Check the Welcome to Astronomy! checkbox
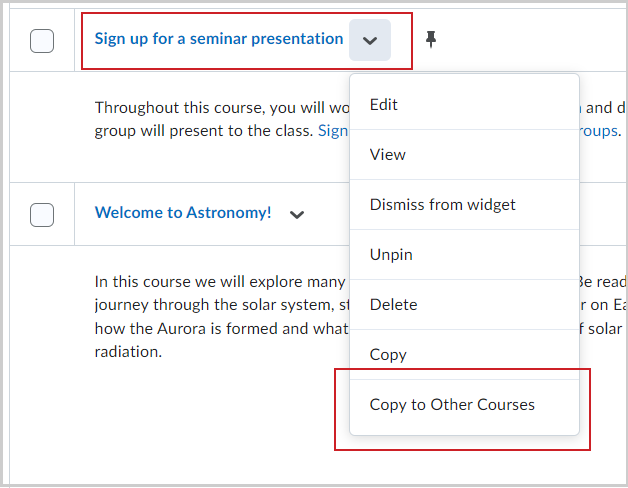The width and height of the screenshot is (628, 488). click(x=42, y=214)
